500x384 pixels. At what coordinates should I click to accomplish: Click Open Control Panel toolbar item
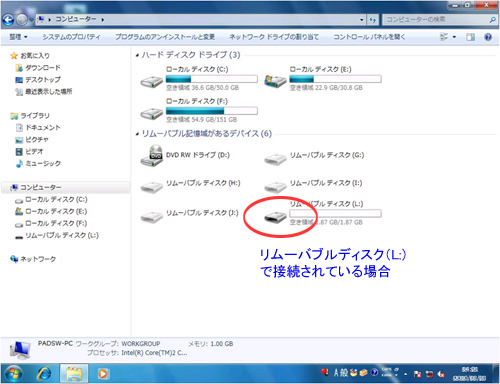pos(369,37)
